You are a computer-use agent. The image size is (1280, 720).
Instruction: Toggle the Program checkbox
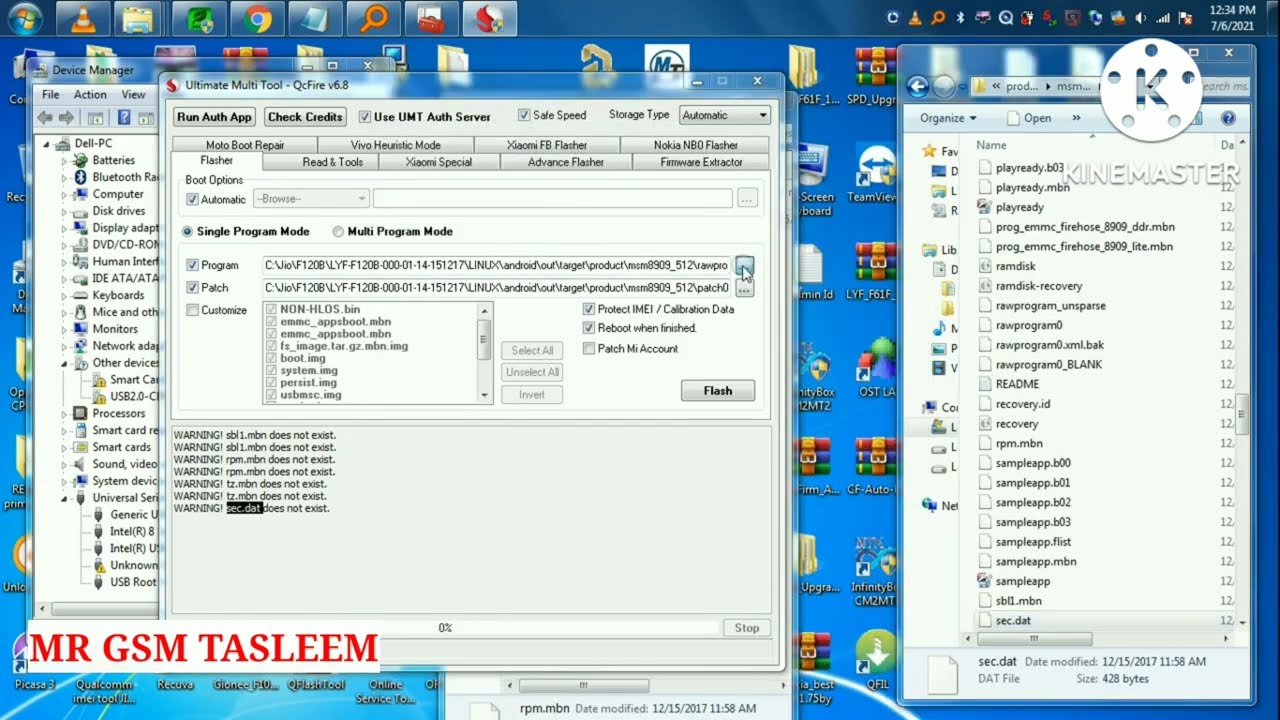[193, 265]
